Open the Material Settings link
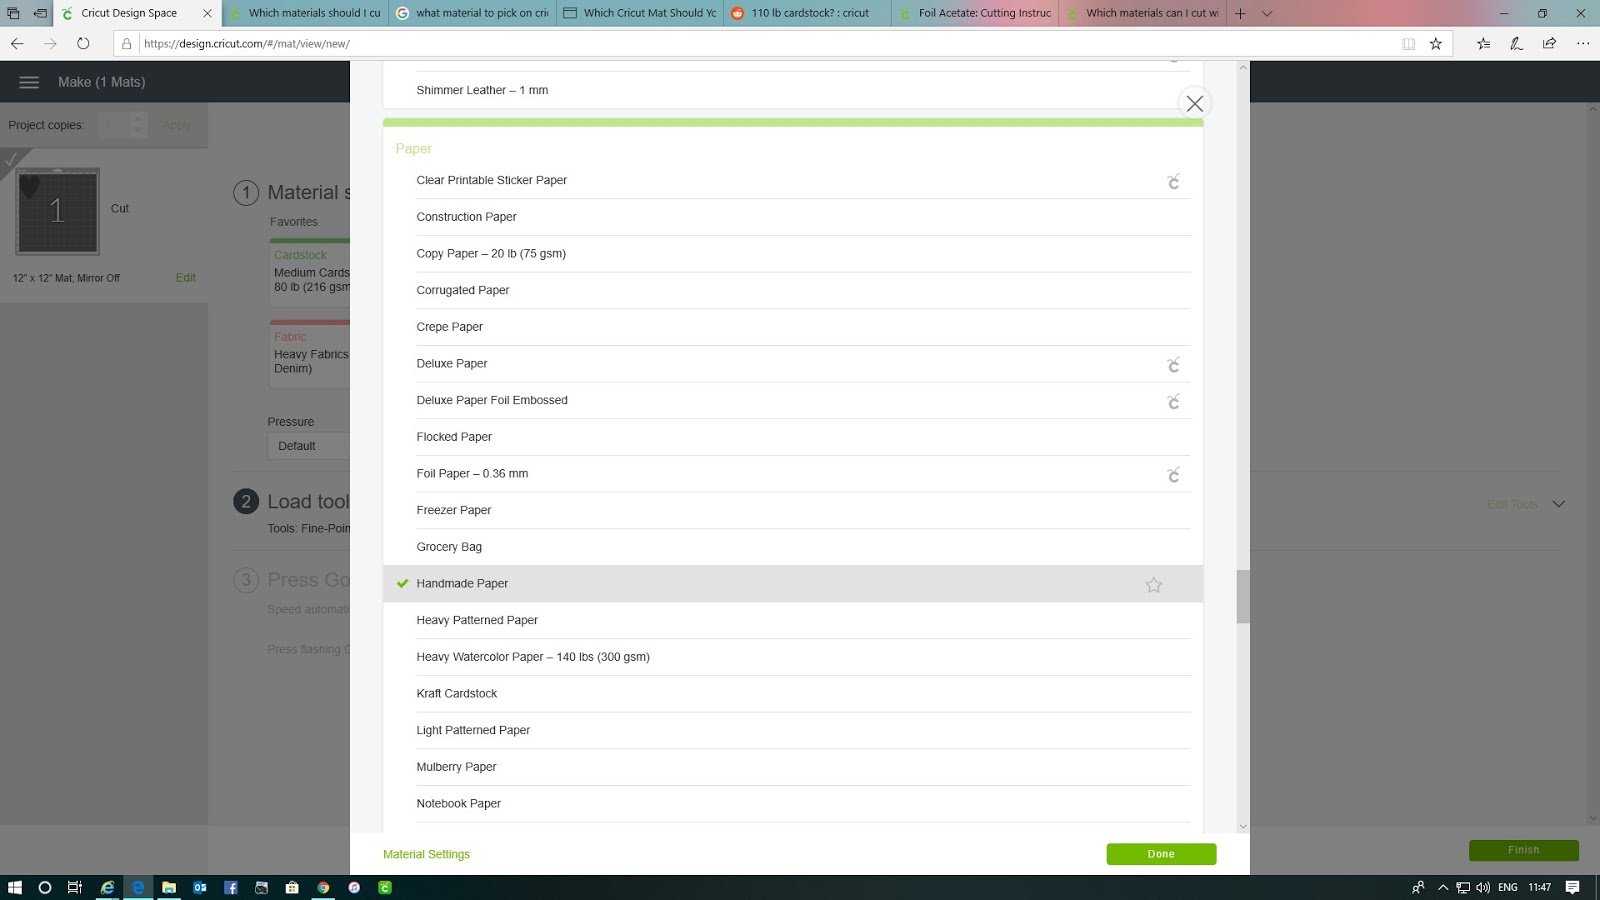 pyautogui.click(x=426, y=854)
